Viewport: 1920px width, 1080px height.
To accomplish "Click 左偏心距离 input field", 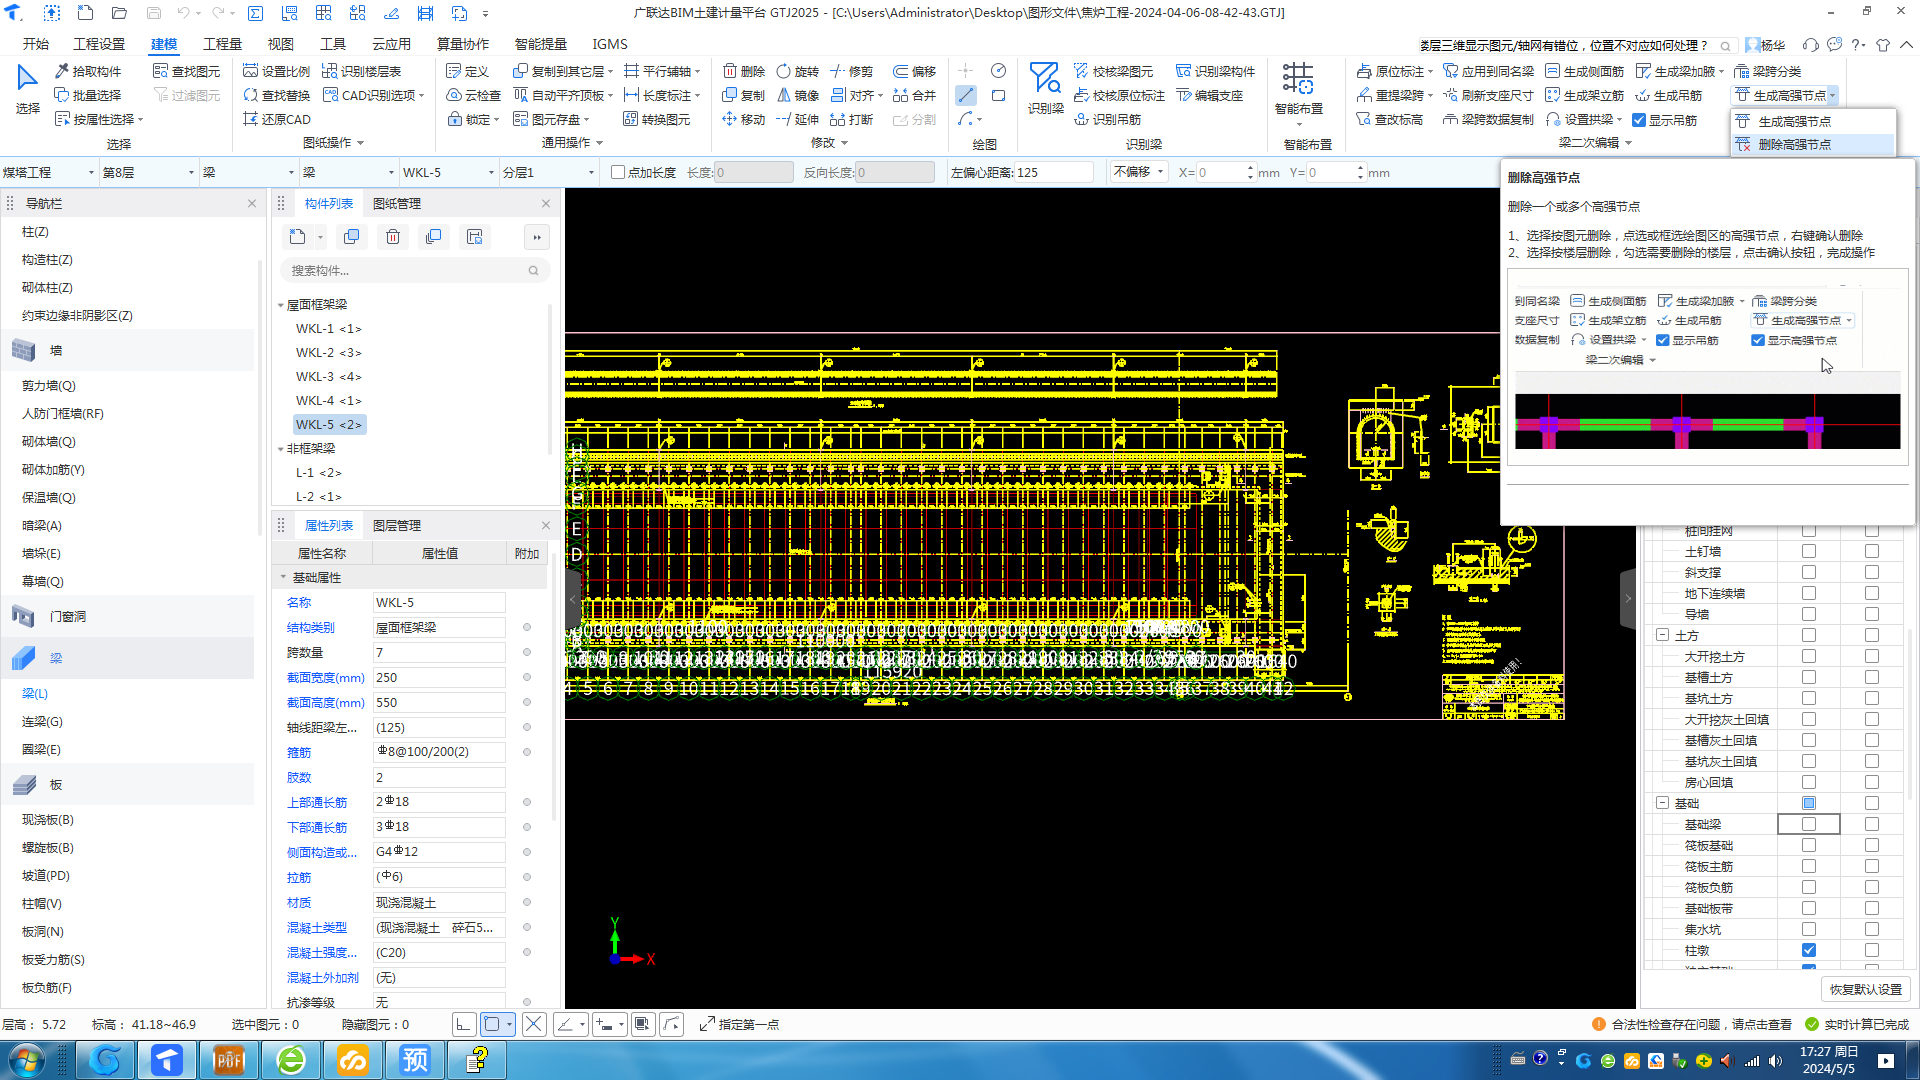I will click(x=1054, y=172).
